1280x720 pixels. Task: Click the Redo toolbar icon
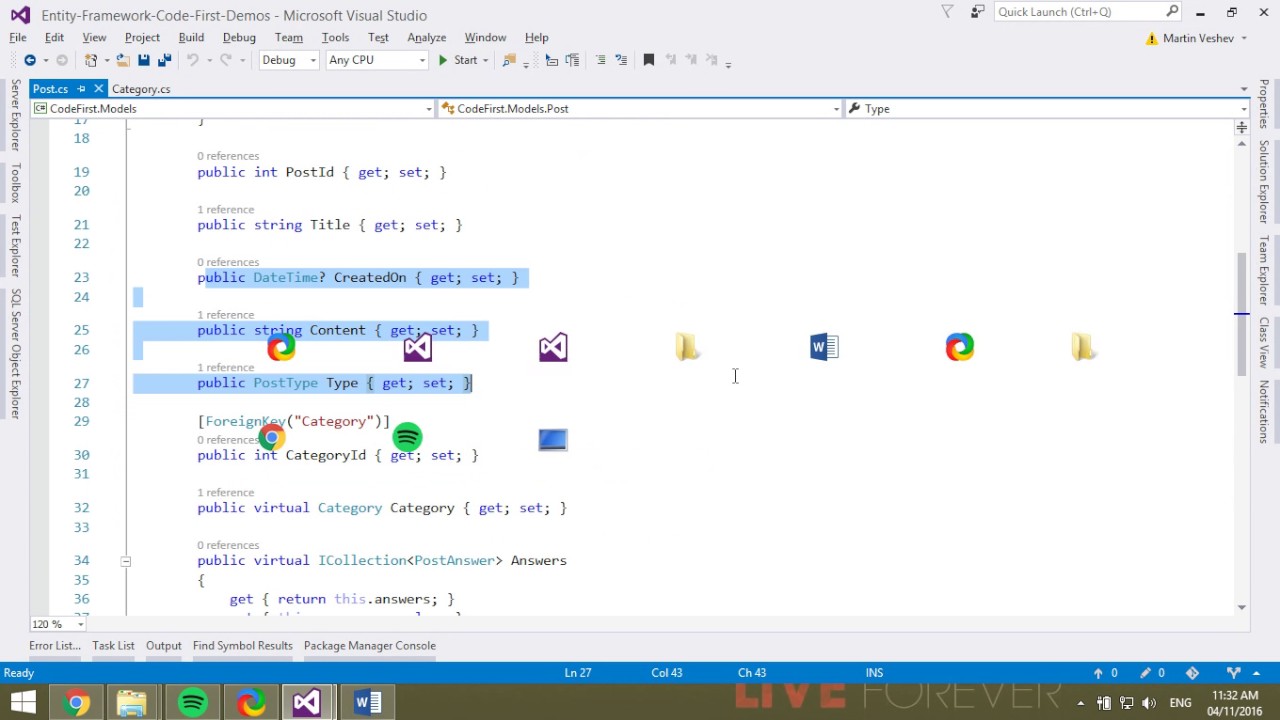[226, 60]
